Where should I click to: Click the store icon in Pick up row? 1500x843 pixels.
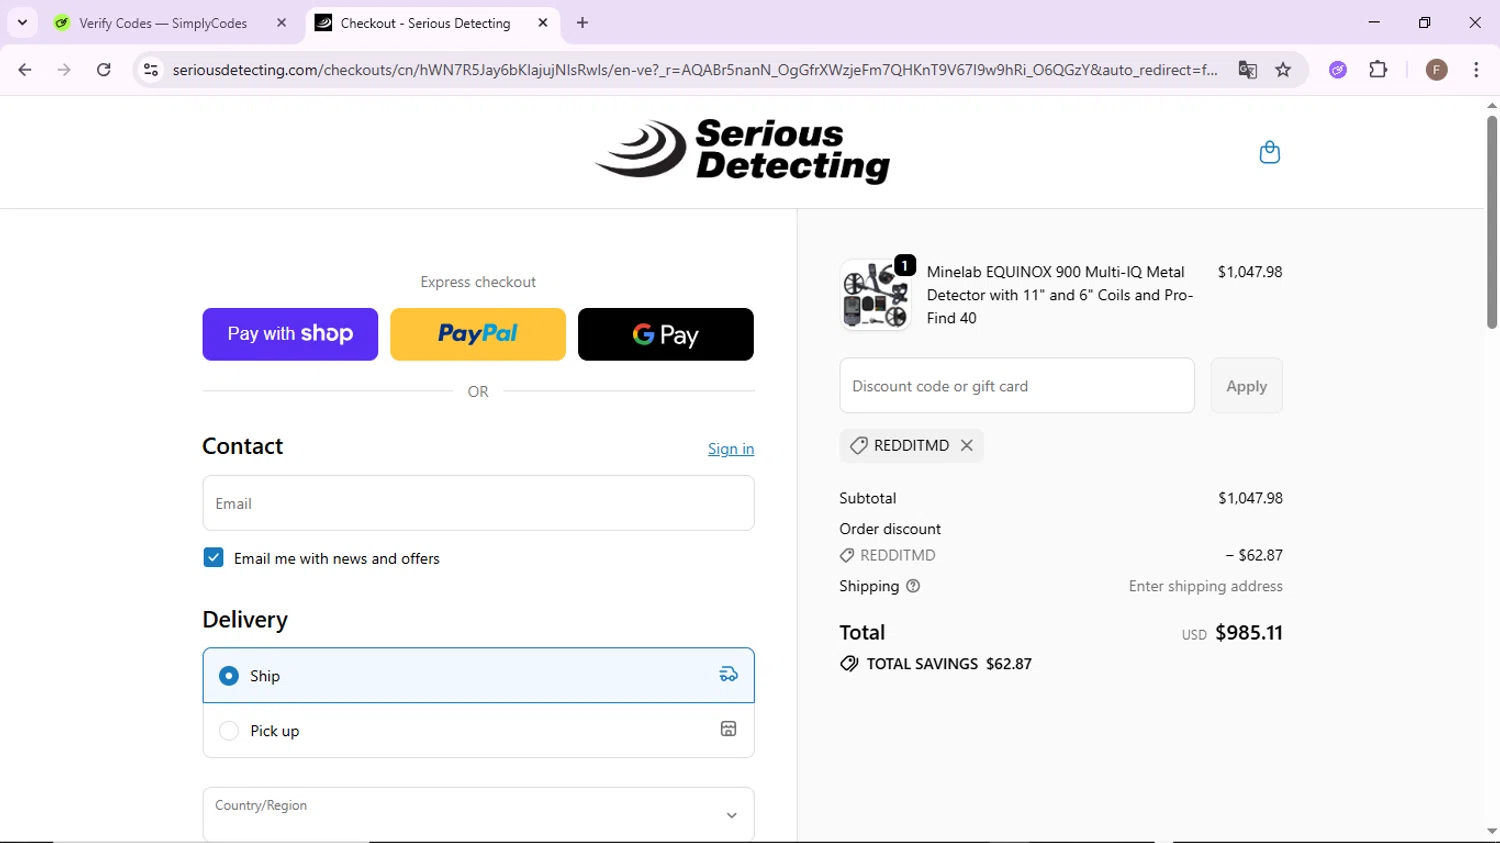tap(729, 730)
